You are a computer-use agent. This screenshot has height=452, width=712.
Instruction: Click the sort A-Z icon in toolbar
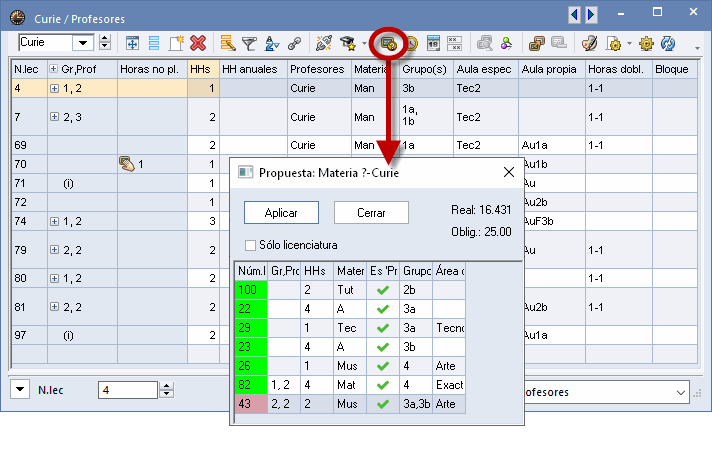(x=272, y=43)
